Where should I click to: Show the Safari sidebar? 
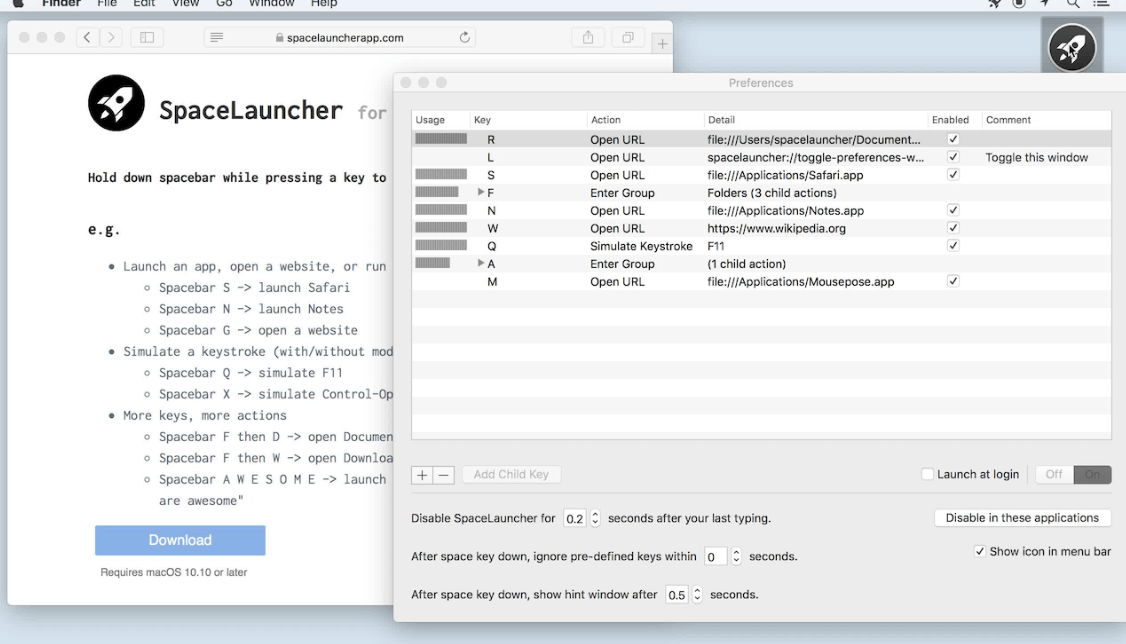click(146, 37)
